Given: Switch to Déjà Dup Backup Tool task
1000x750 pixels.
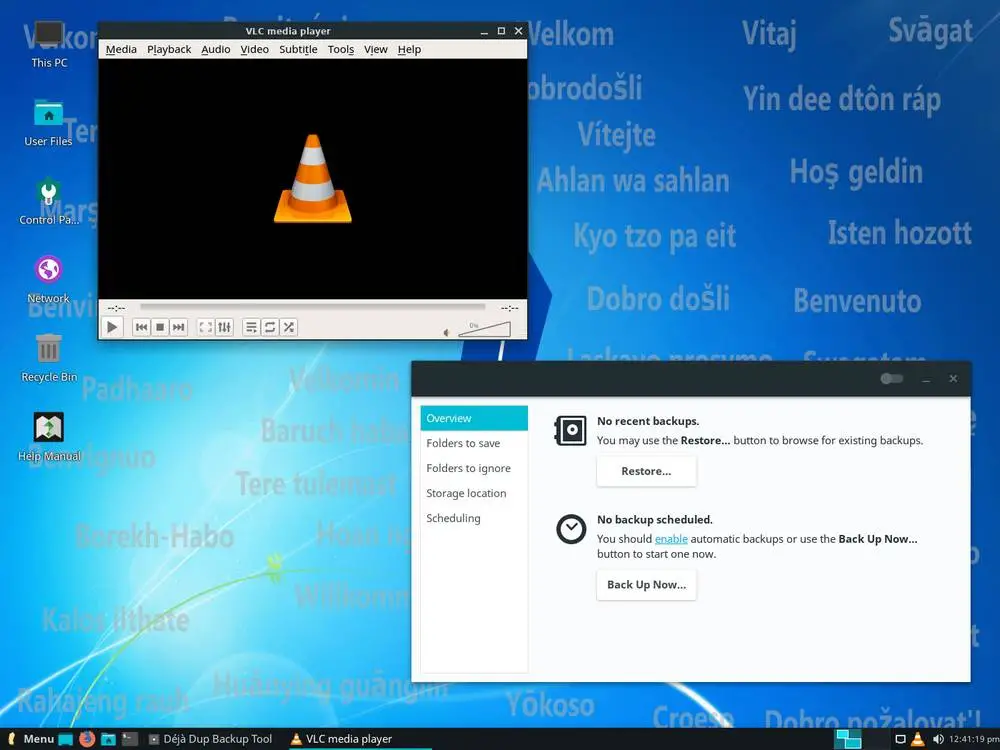Looking at the screenshot, I should [x=211, y=739].
